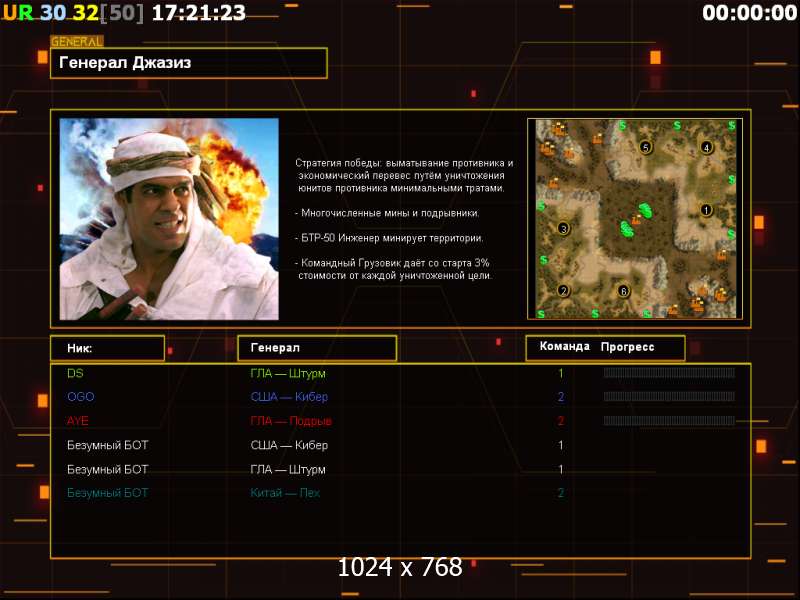Click the 'Генерал Джазиз' title box
The height and width of the screenshot is (600, 800).
click(x=189, y=63)
